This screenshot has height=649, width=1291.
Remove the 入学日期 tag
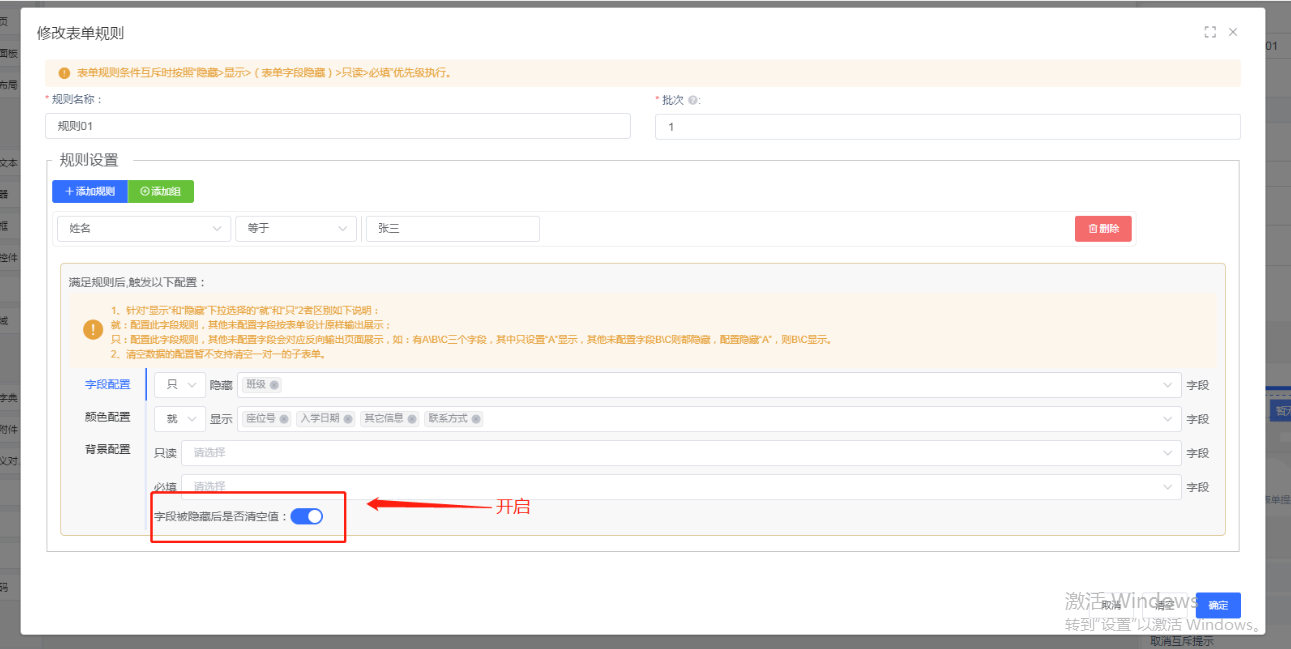[348, 419]
